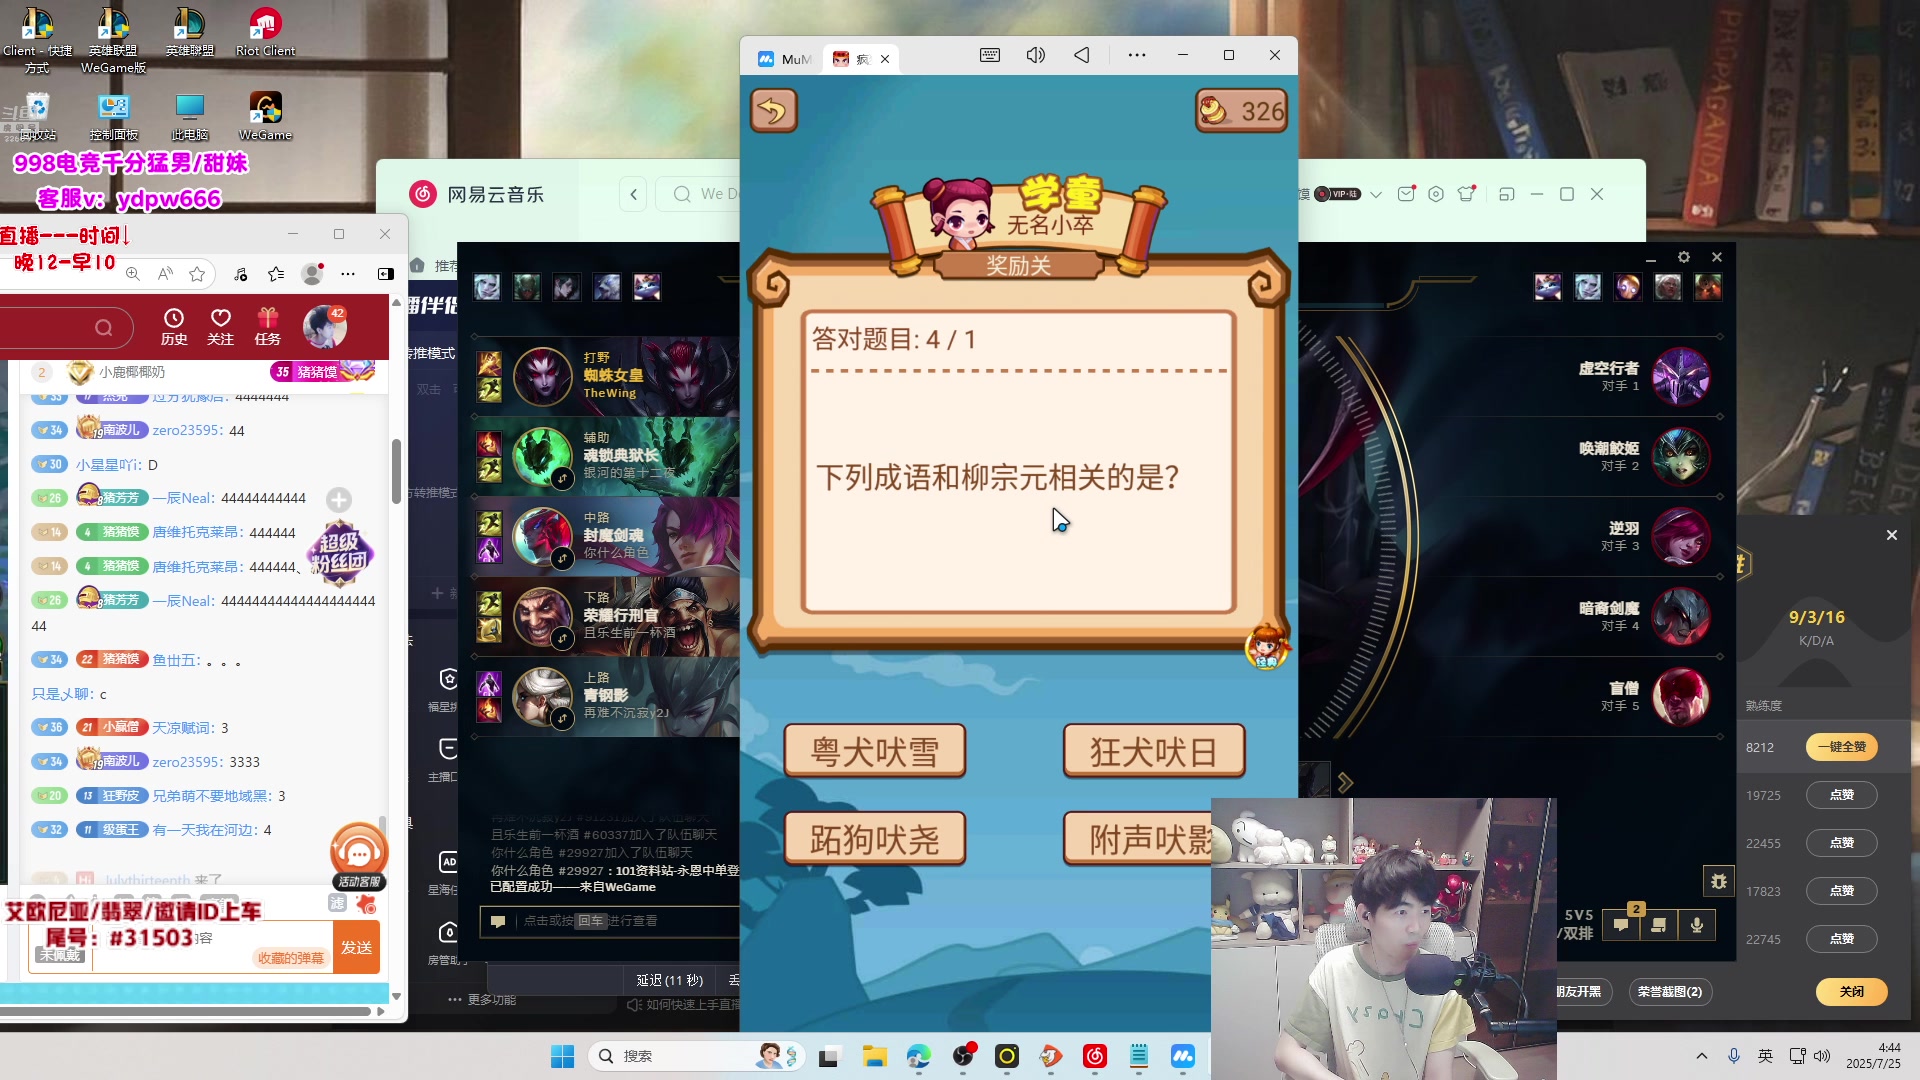Open Windows Start menu
The image size is (1920, 1080).
[x=563, y=1056]
